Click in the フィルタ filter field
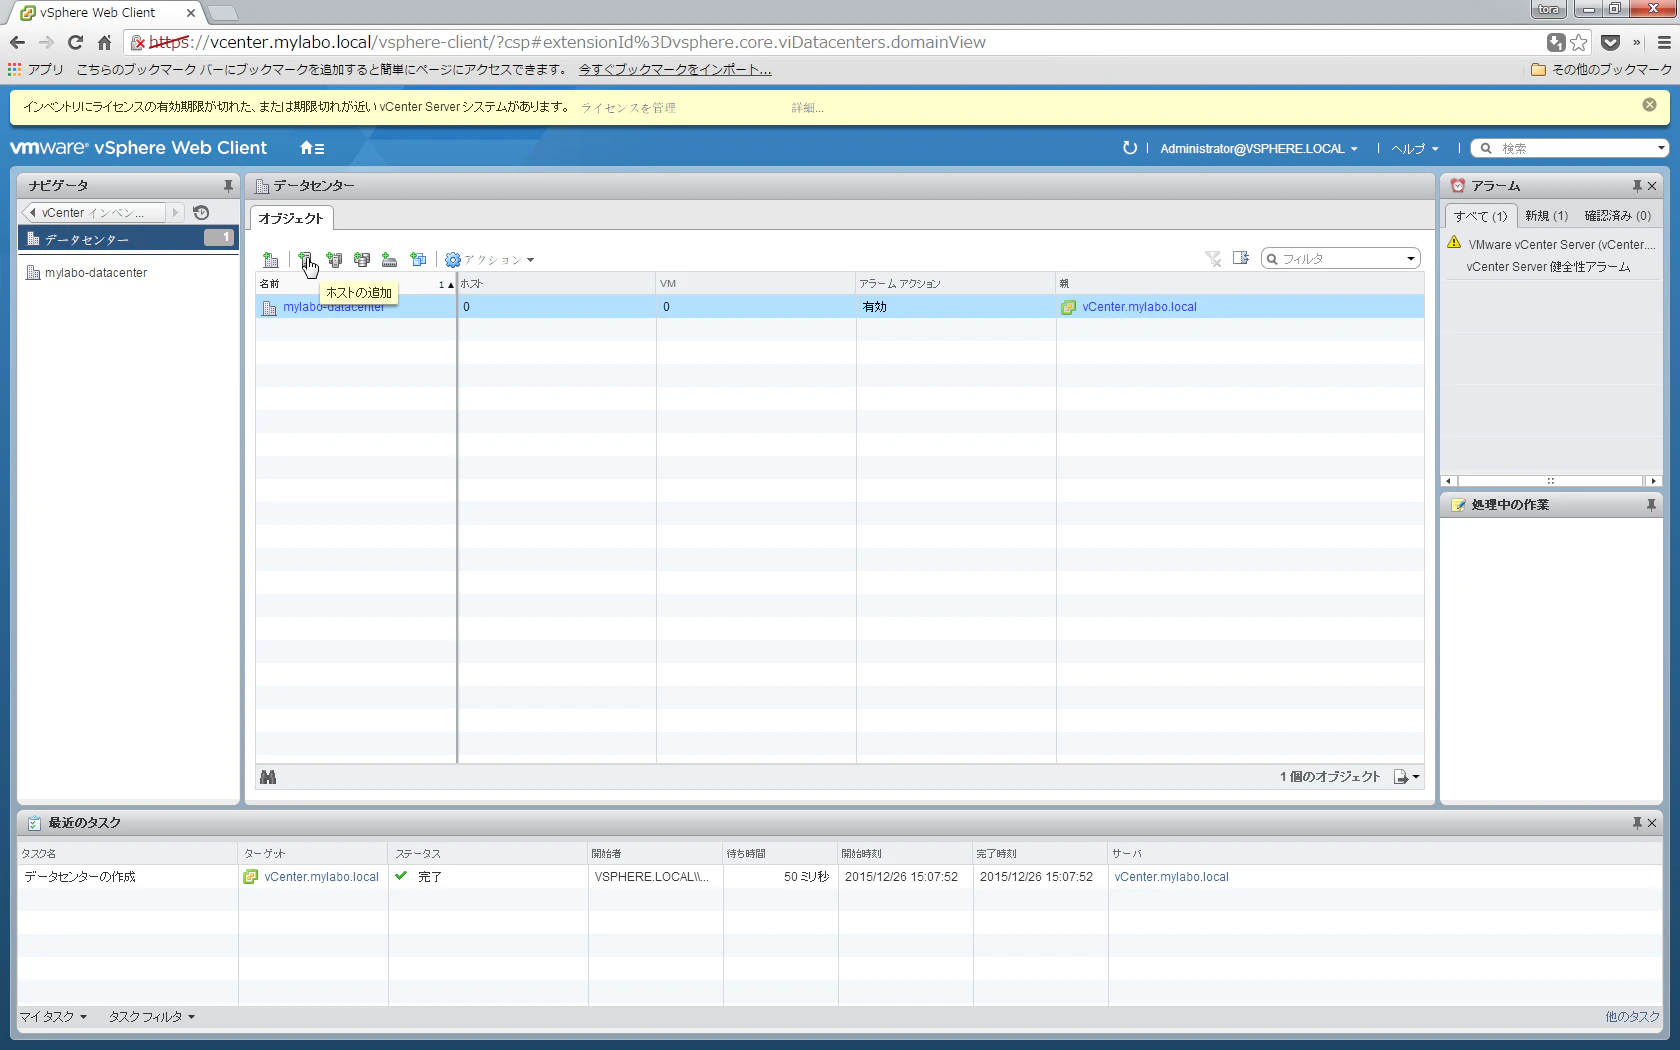The height and width of the screenshot is (1050, 1680). [x=1338, y=259]
